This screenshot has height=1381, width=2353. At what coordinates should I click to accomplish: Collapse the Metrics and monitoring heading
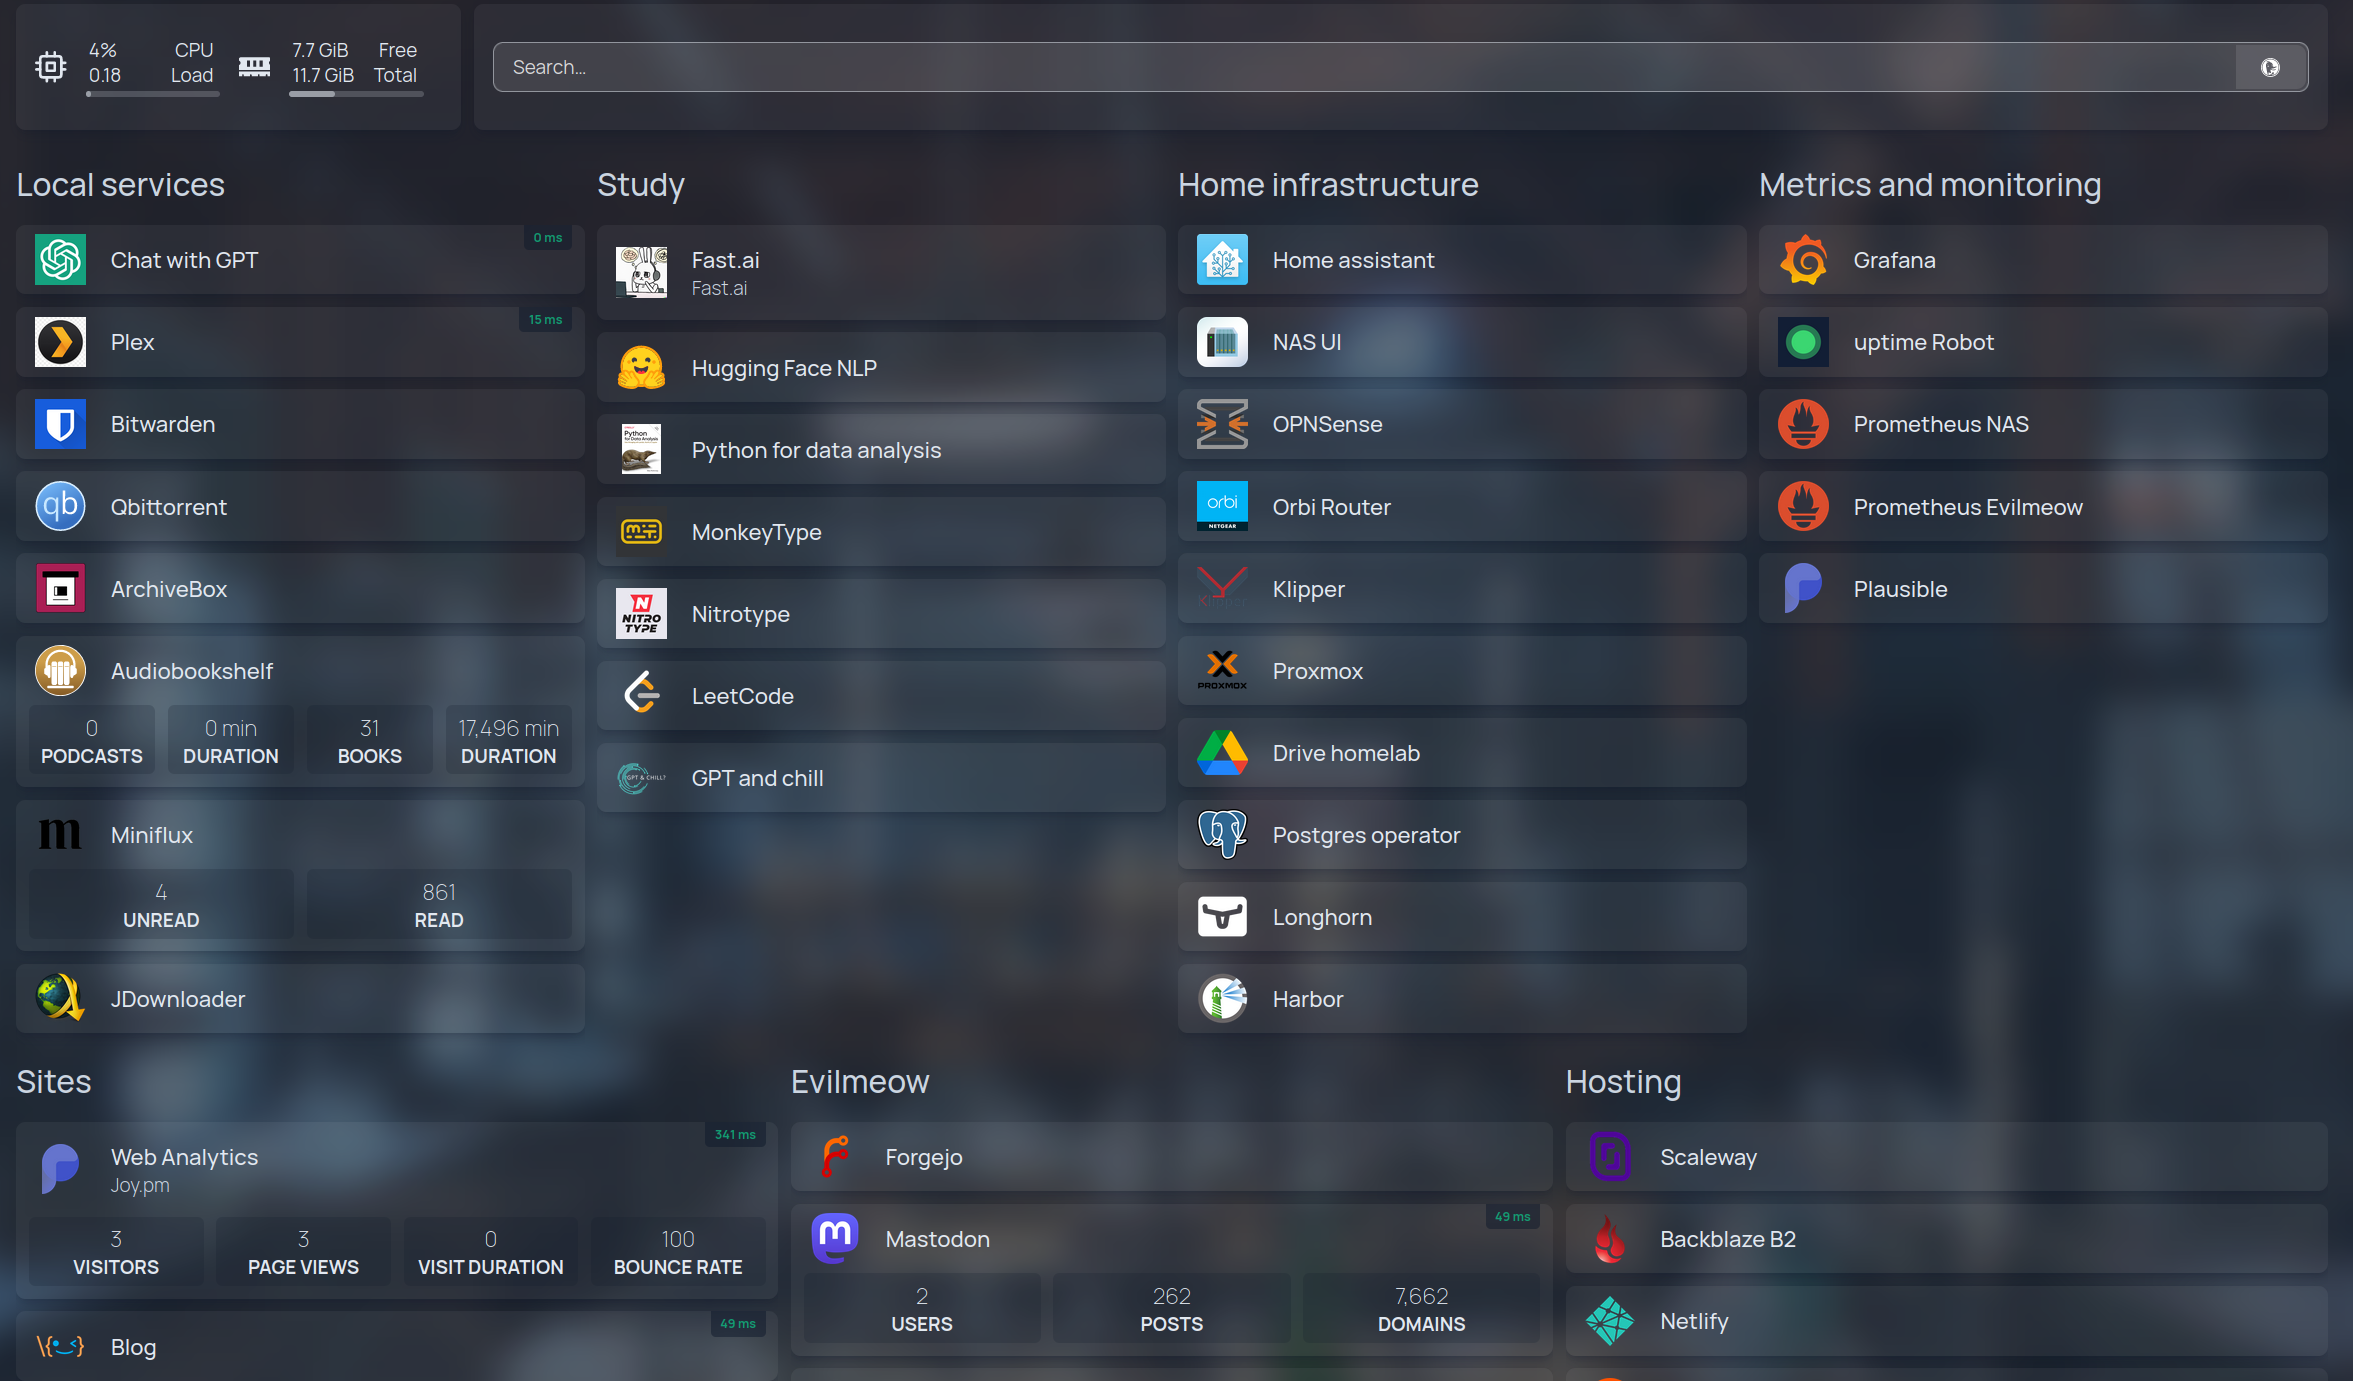pyautogui.click(x=1929, y=185)
